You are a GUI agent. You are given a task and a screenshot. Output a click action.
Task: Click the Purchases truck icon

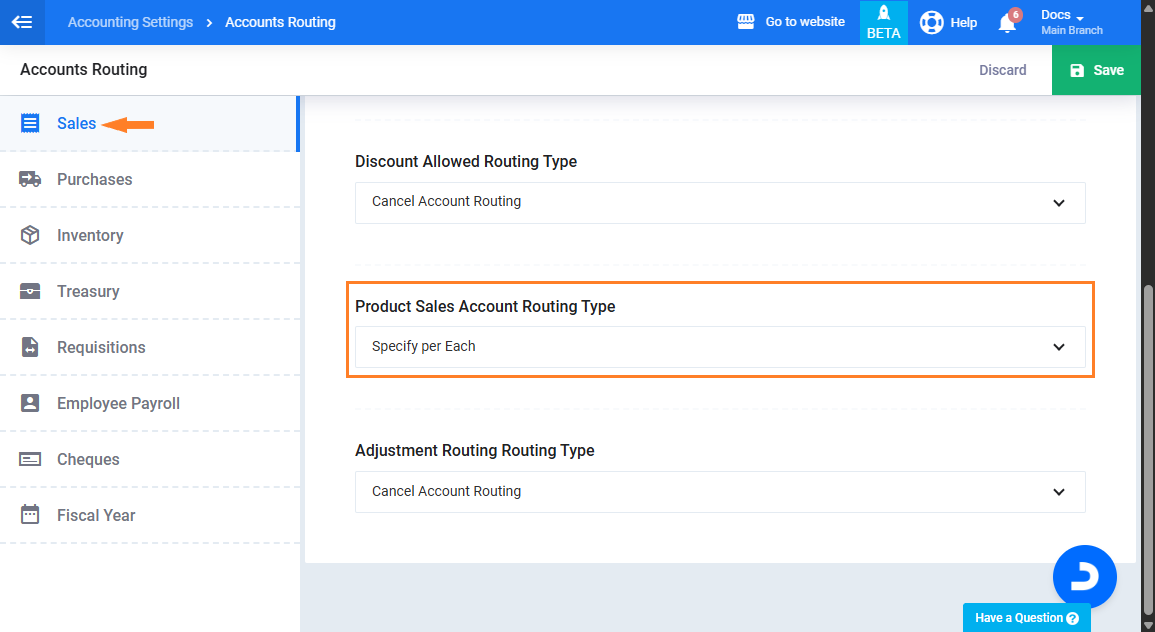(30, 179)
